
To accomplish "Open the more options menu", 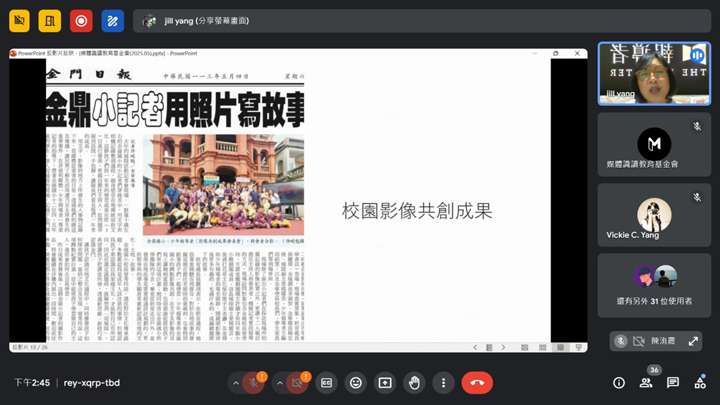I will (444, 383).
